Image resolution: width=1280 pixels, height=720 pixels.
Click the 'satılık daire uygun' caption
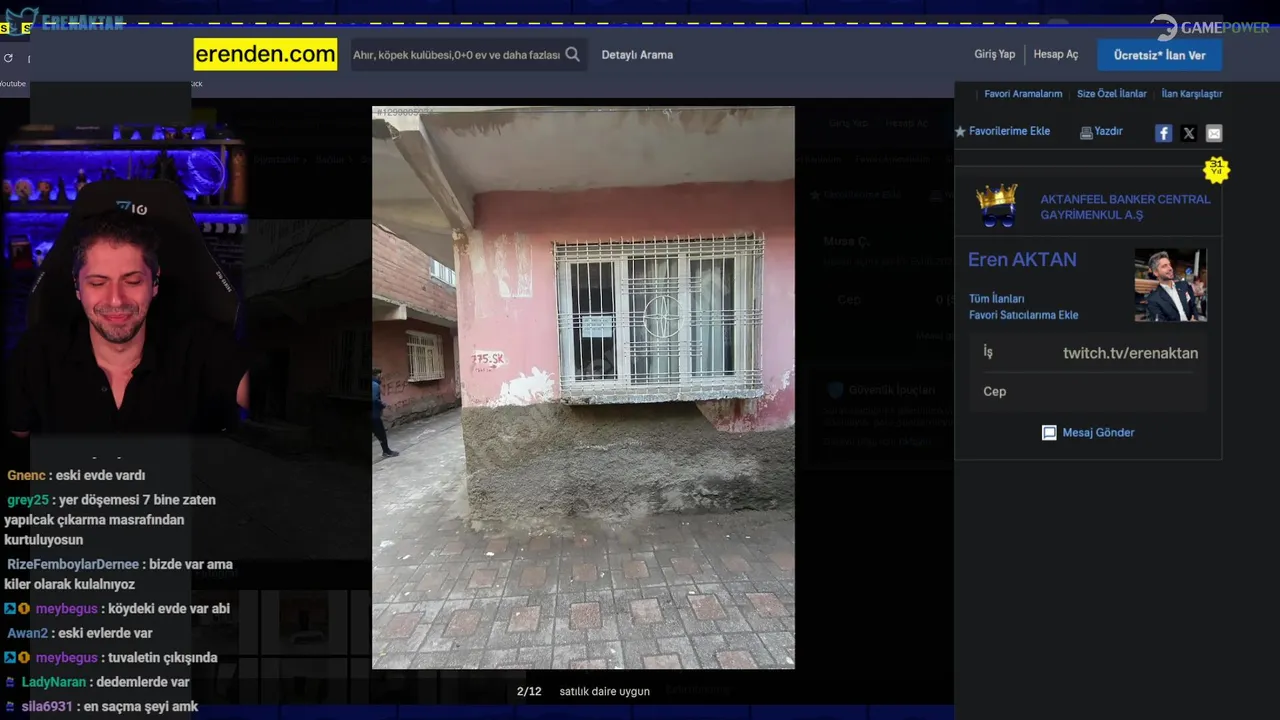coord(604,692)
